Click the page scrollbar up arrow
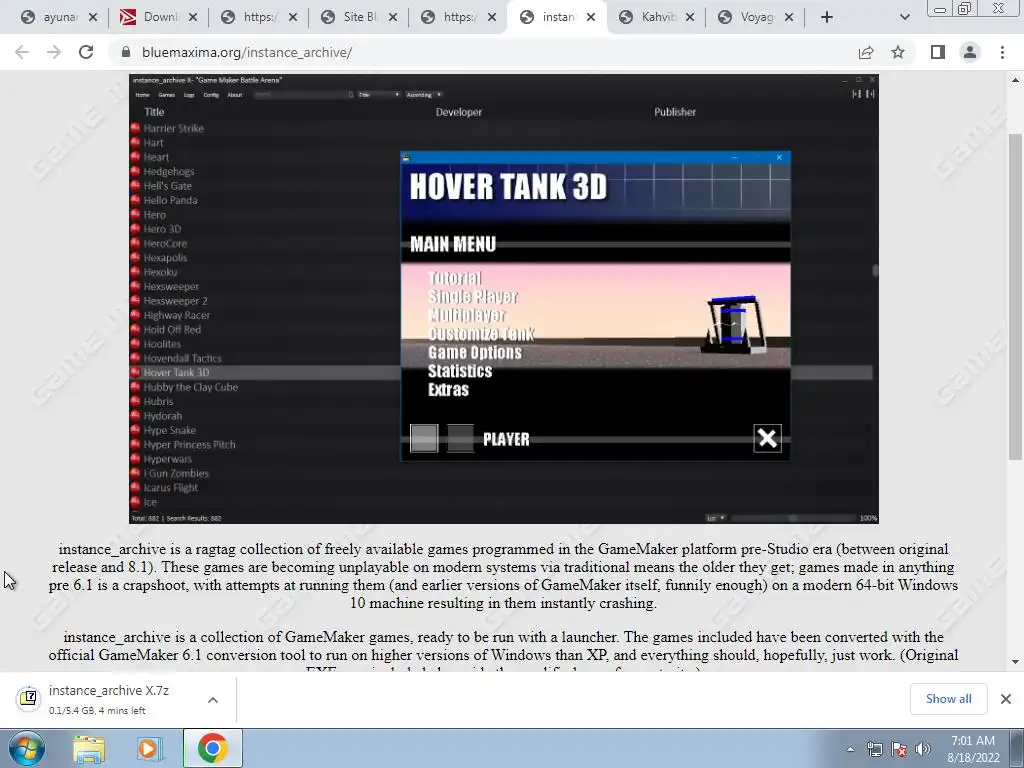Image resolution: width=1024 pixels, height=768 pixels. [x=1015, y=80]
